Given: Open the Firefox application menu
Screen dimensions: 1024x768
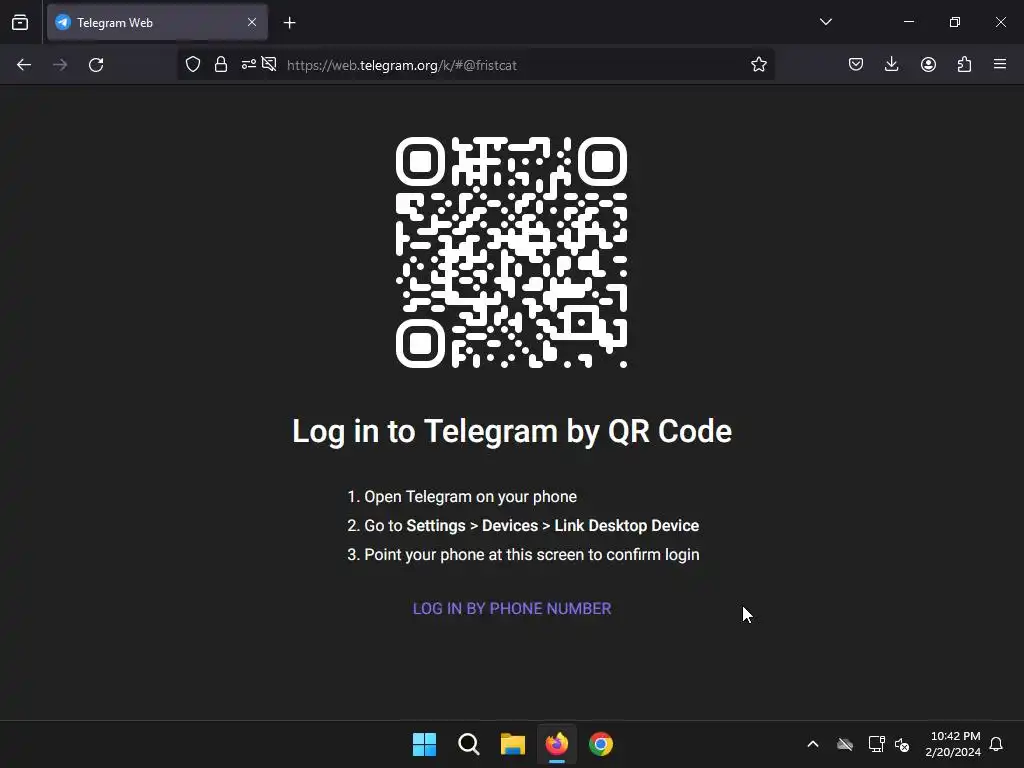Looking at the screenshot, I should [1000, 65].
